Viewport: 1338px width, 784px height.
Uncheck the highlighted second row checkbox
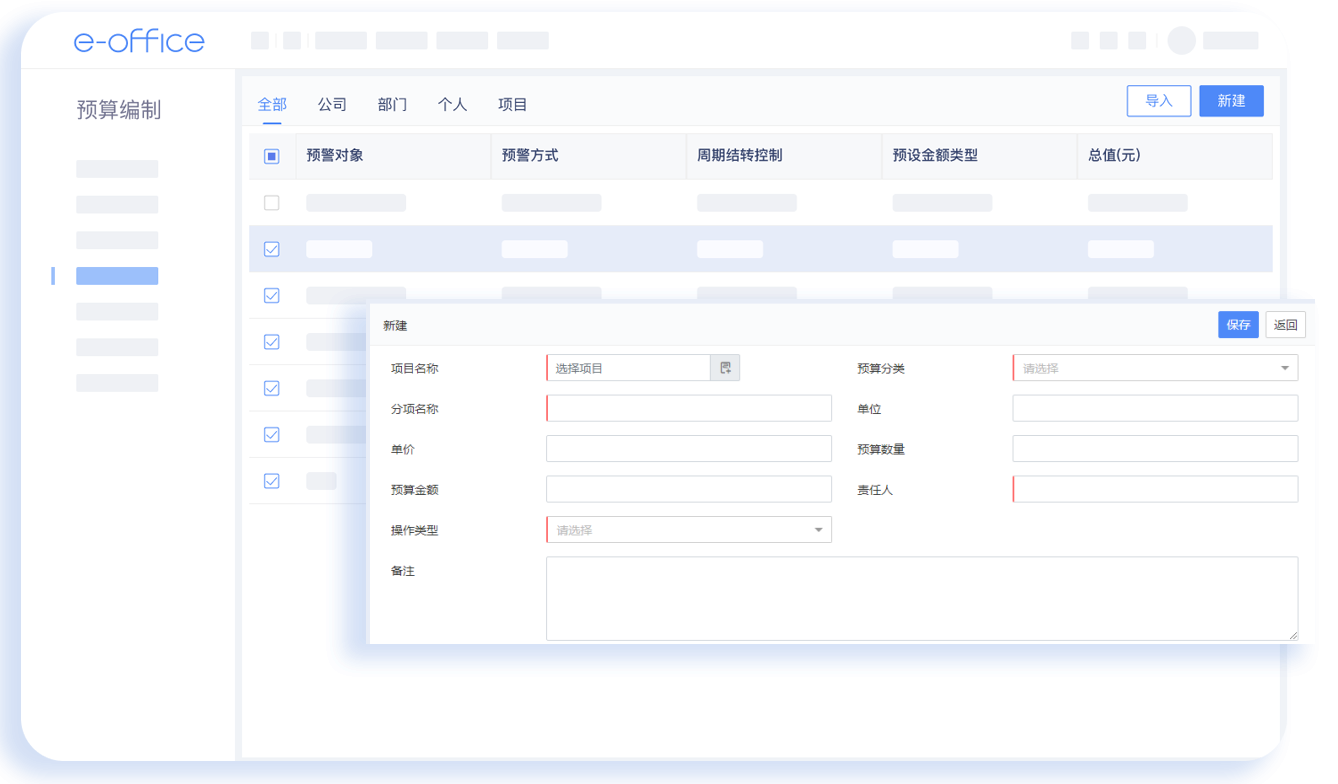[271, 249]
